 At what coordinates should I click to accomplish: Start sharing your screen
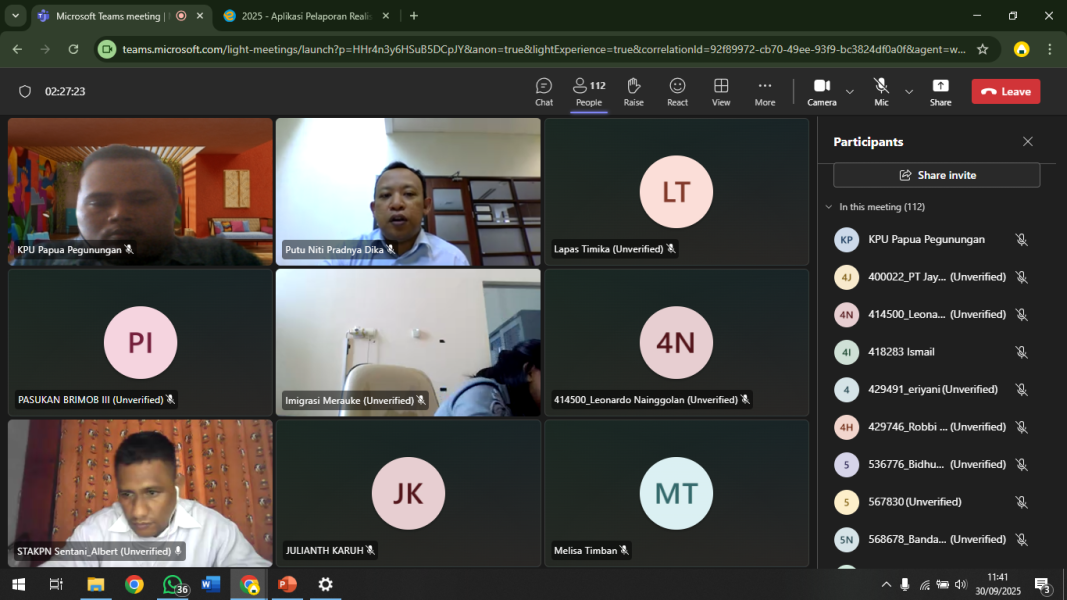click(940, 91)
